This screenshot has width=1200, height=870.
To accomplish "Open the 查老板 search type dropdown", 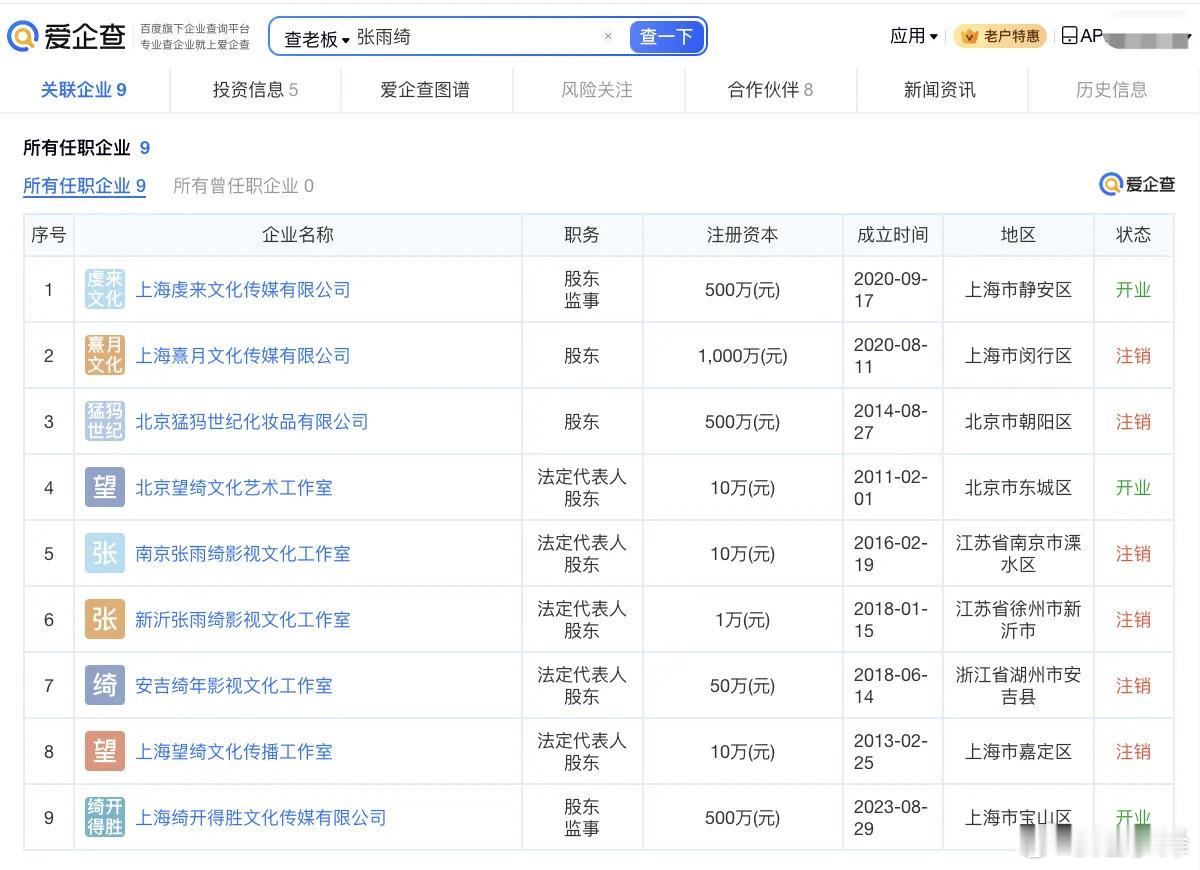I will point(316,38).
